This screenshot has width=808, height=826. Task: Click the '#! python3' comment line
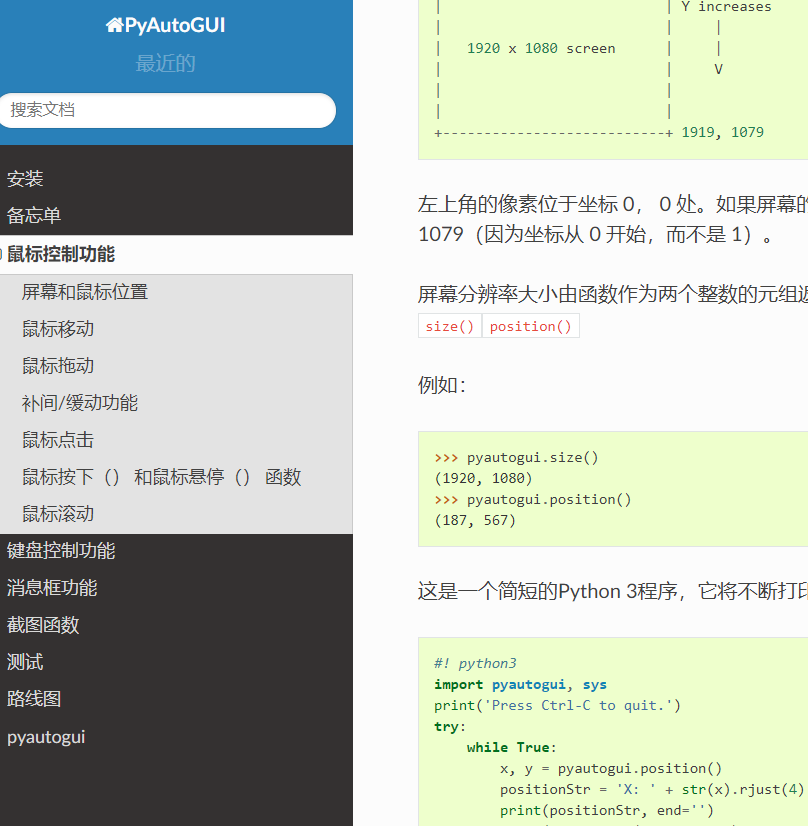(x=475, y=663)
